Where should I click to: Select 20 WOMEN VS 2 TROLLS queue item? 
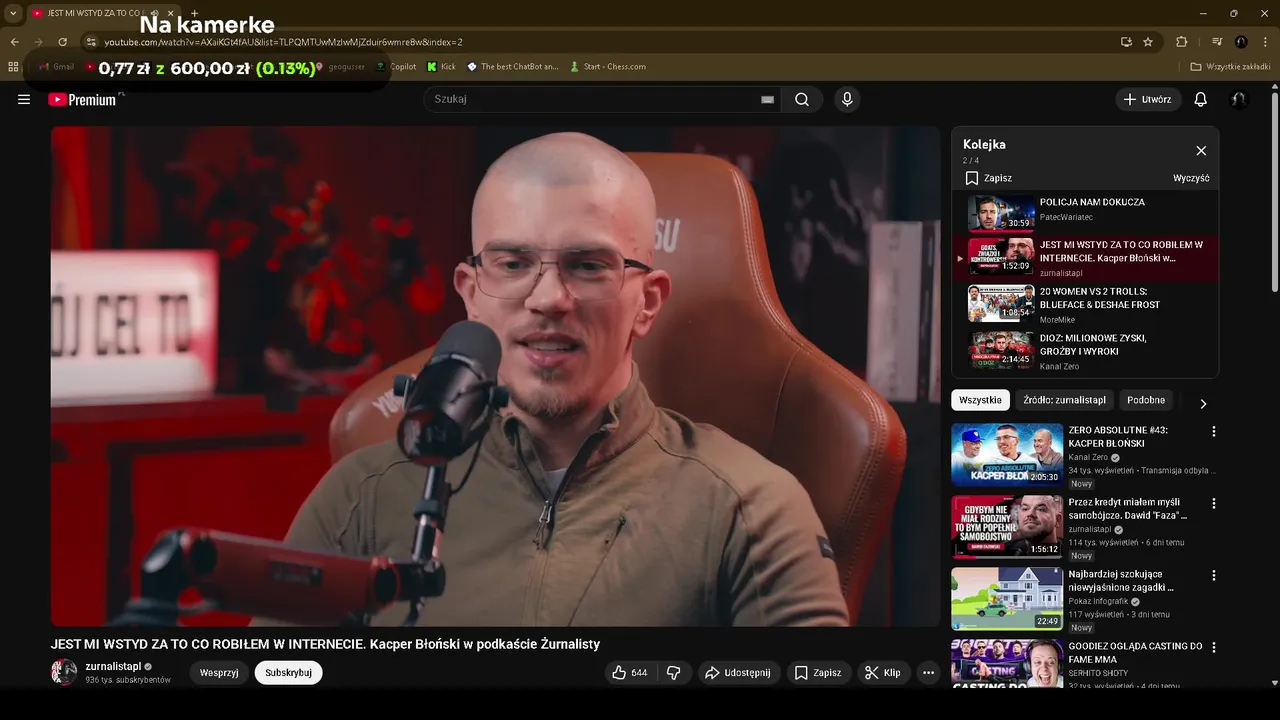pos(1085,304)
